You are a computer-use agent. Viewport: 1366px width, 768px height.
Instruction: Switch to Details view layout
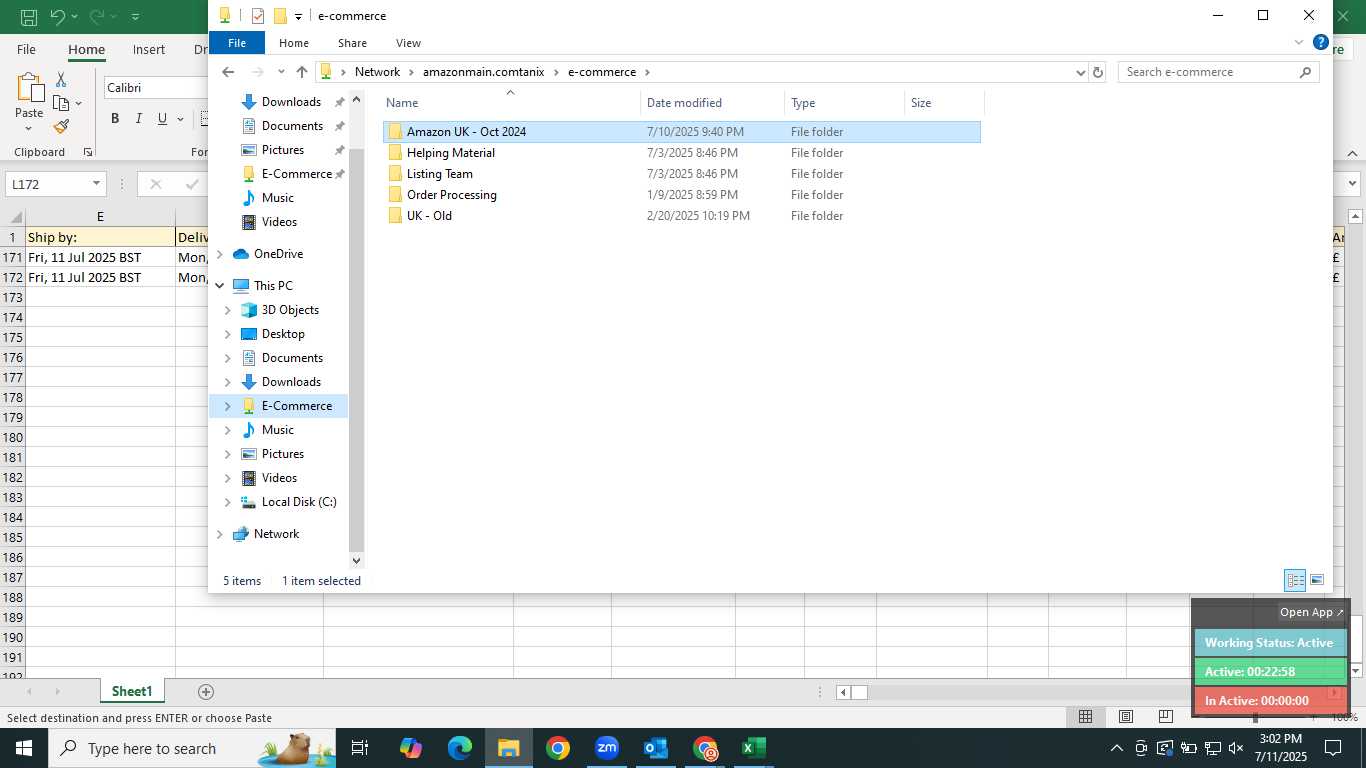click(x=1295, y=580)
